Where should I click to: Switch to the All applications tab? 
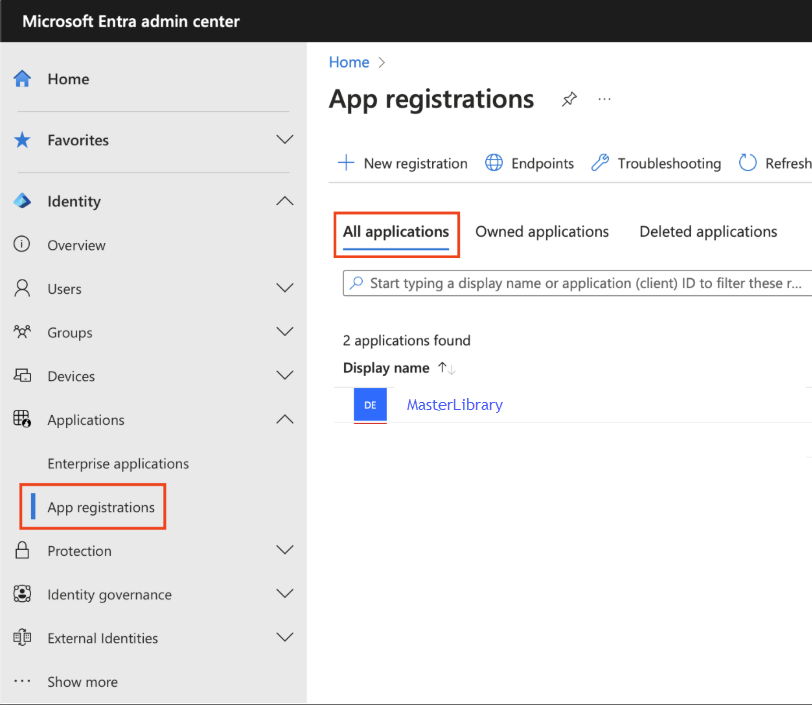(x=396, y=232)
